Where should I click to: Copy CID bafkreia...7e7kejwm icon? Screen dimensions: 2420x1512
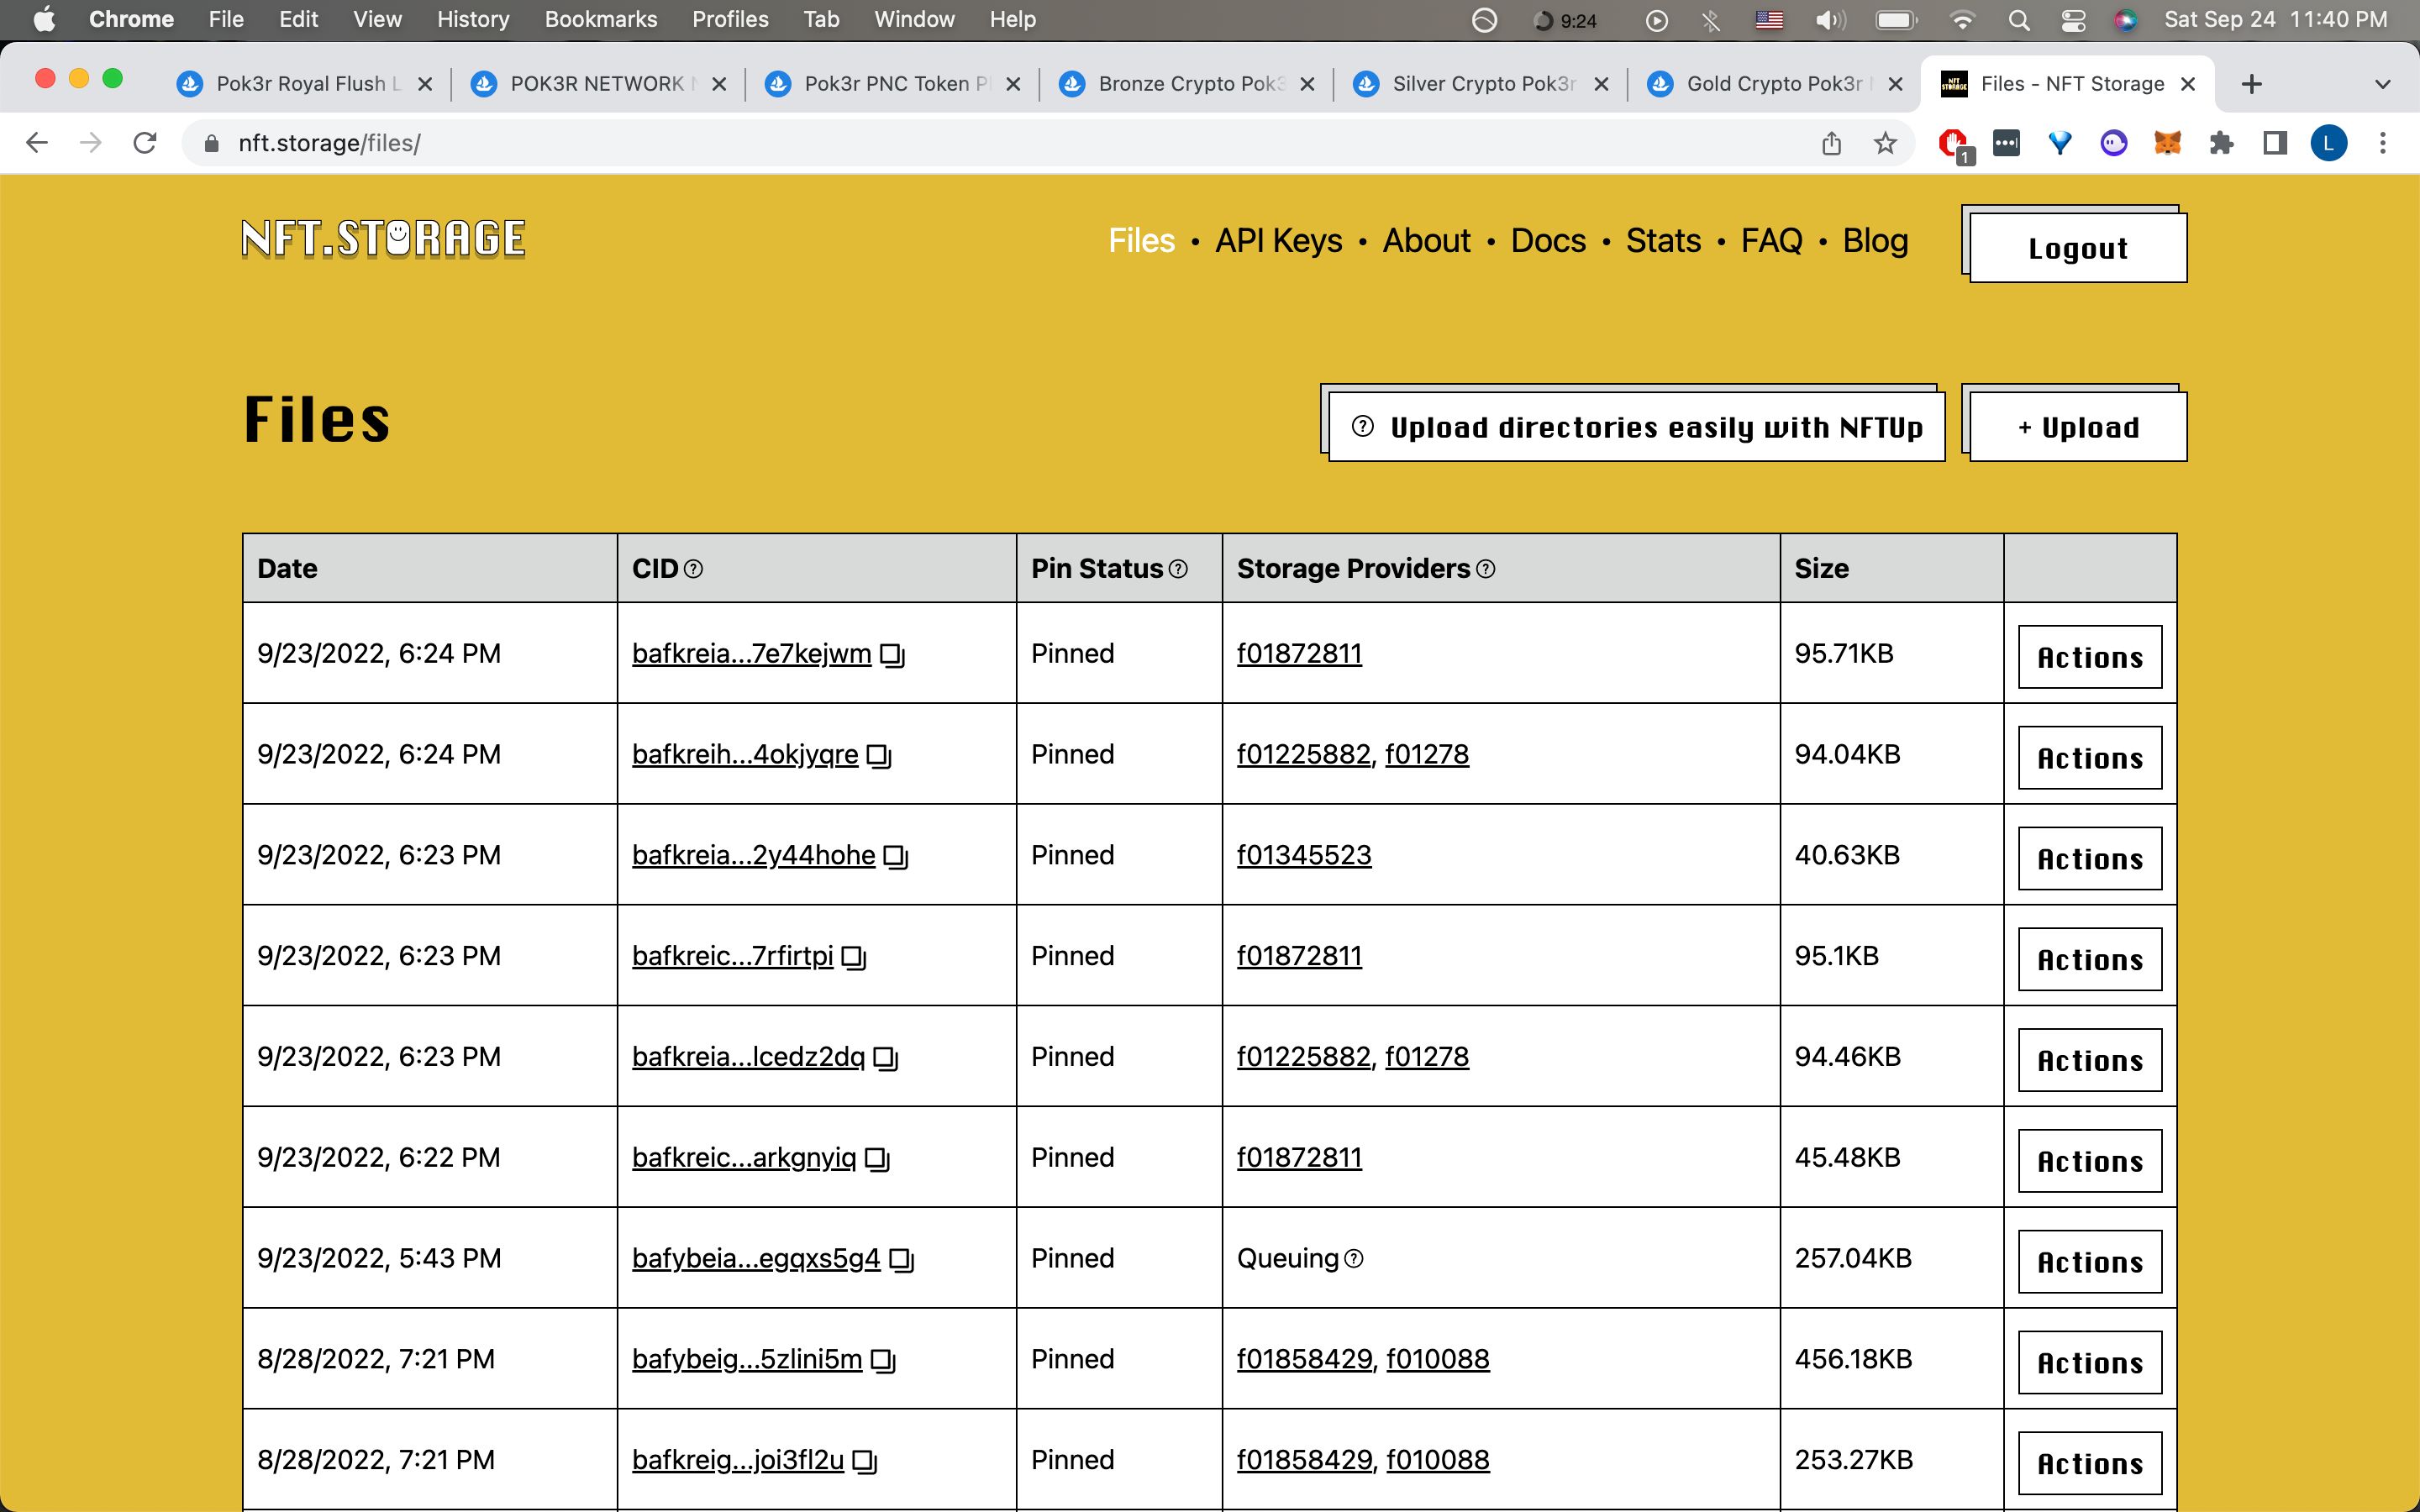click(x=892, y=655)
